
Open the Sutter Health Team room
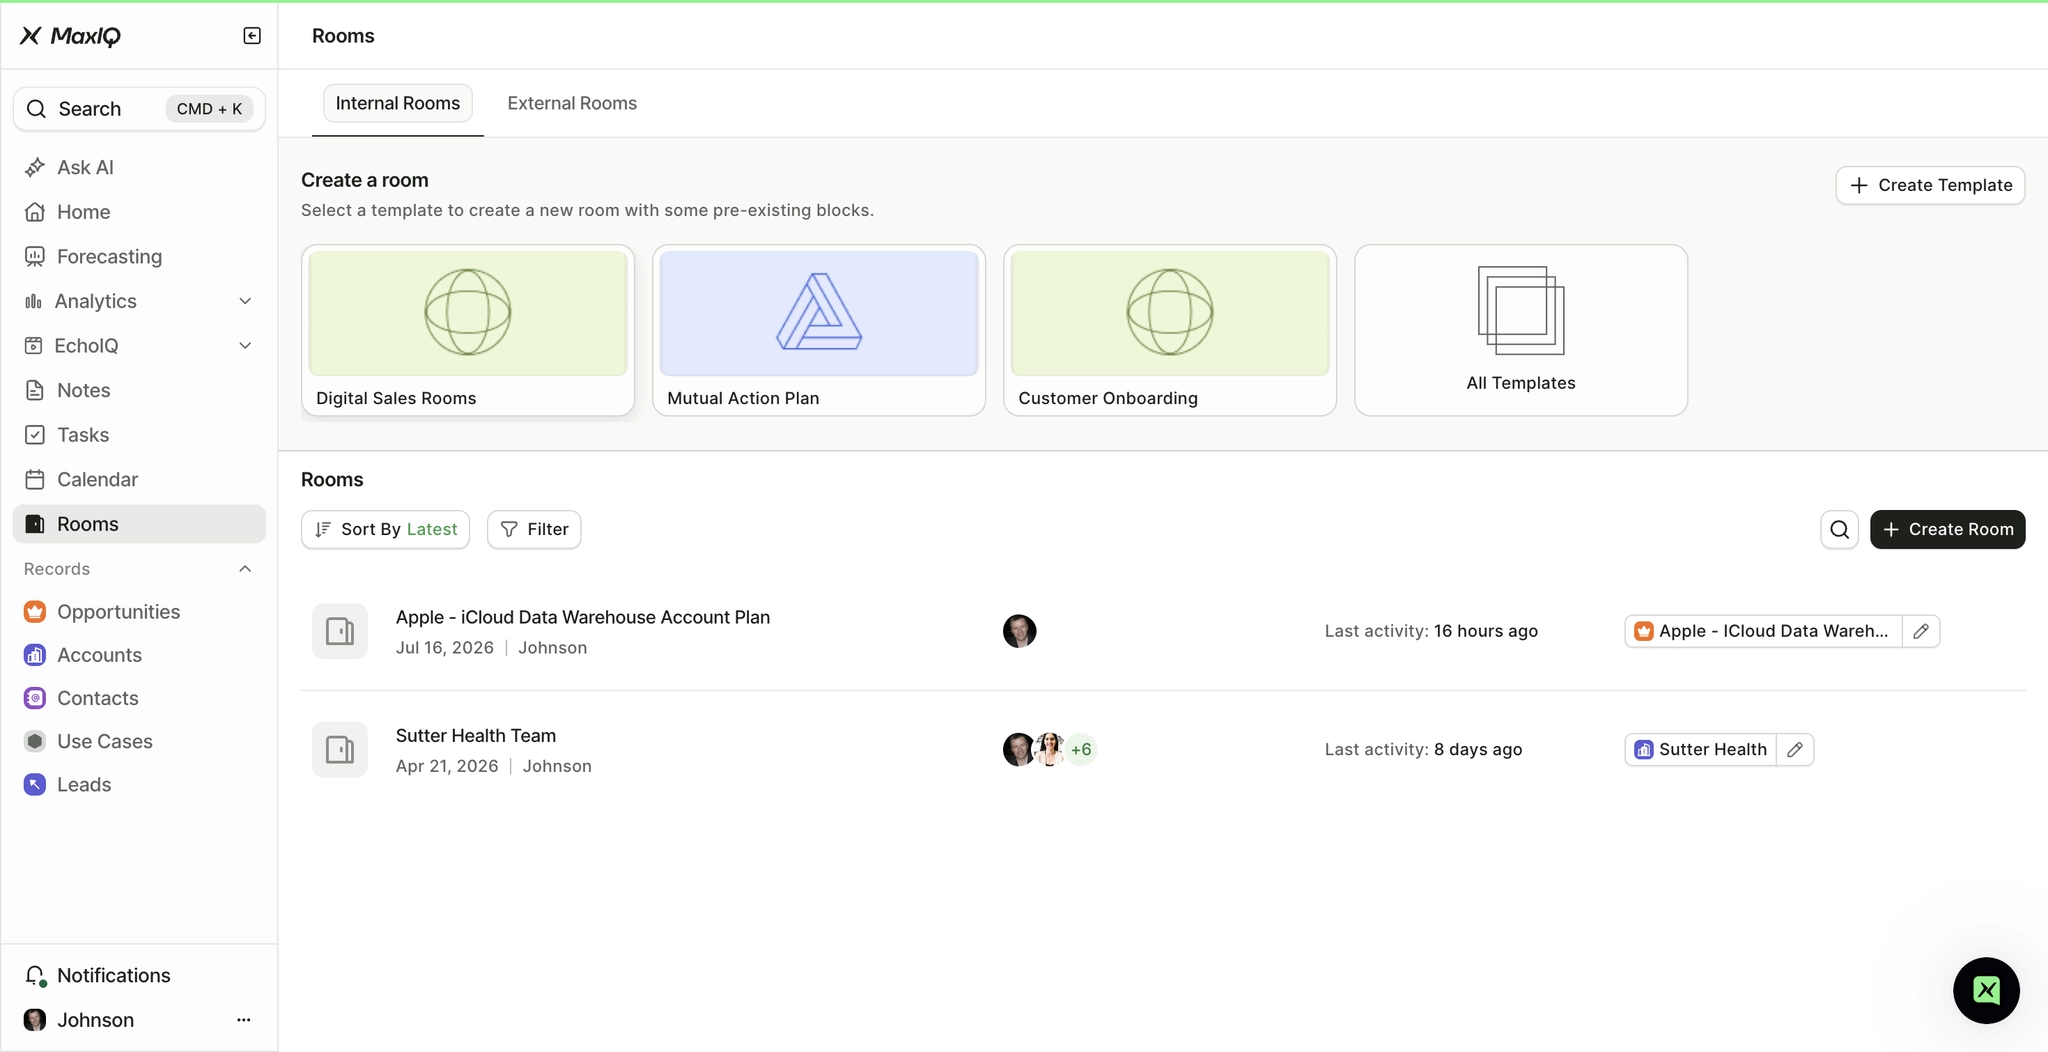click(x=476, y=735)
